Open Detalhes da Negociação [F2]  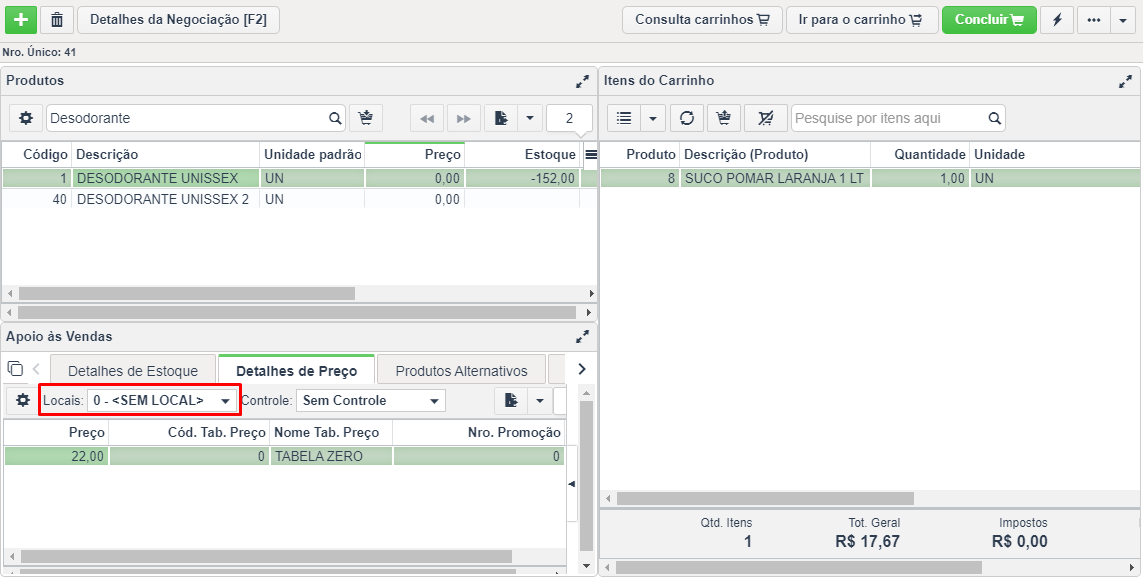(179, 20)
